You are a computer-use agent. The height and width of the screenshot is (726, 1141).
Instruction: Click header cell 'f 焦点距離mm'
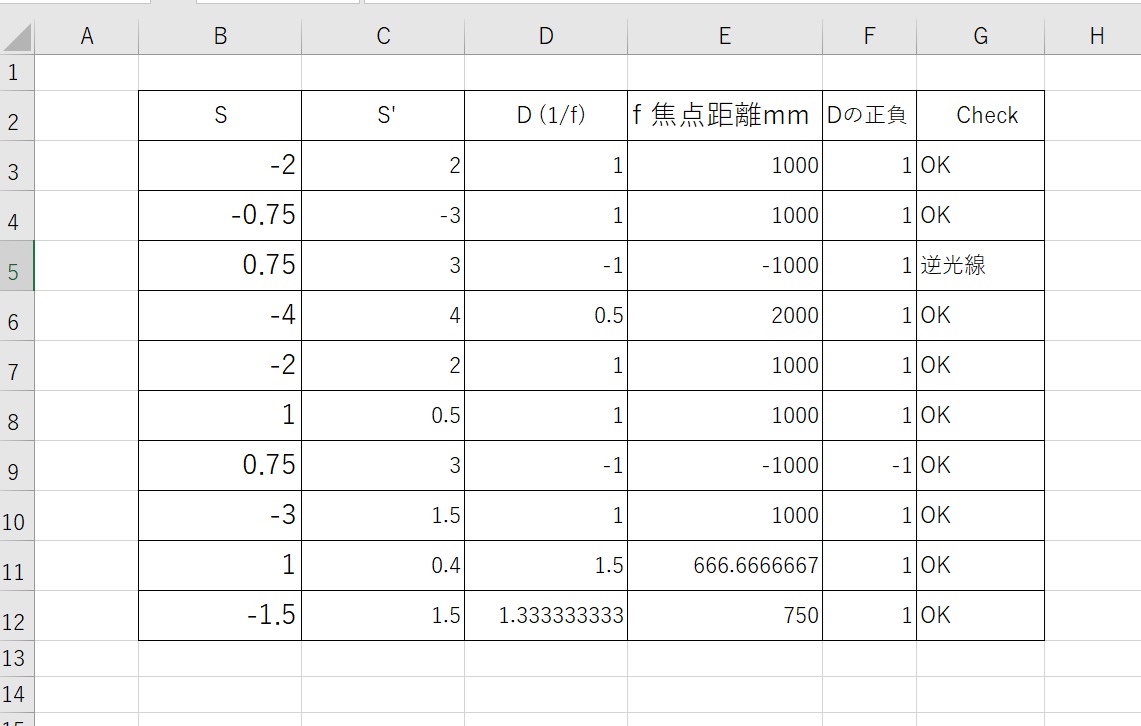coord(725,116)
